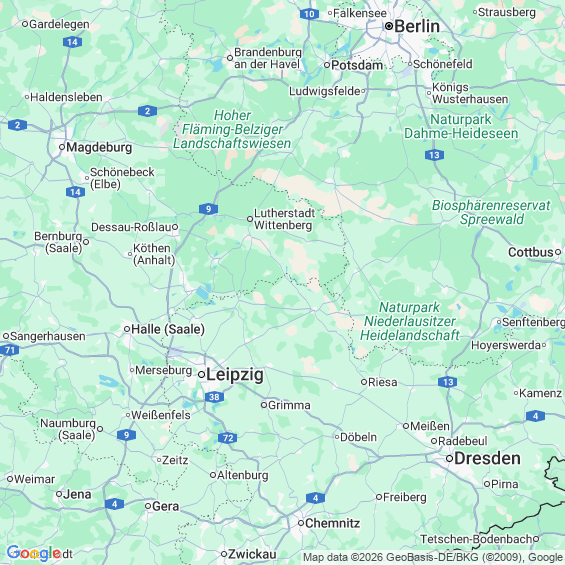Select the Naturpark Niederlausitzer Heidelandschaft label
The image size is (565, 565).
(410, 321)
